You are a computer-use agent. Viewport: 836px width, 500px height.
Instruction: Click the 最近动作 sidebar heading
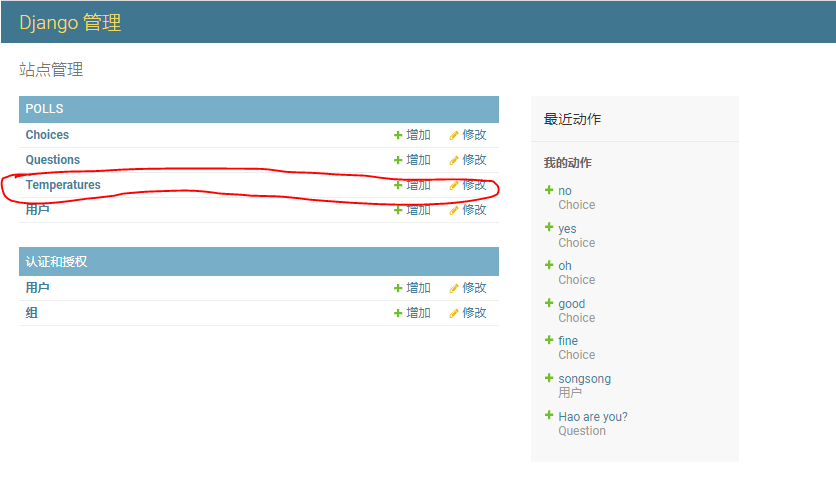tap(572, 119)
